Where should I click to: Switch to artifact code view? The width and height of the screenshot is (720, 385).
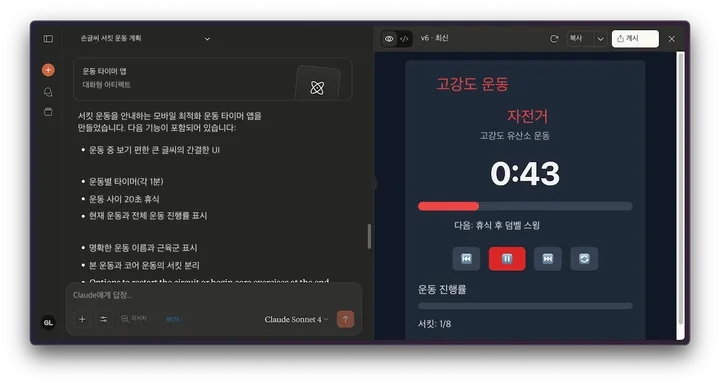click(x=404, y=39)
